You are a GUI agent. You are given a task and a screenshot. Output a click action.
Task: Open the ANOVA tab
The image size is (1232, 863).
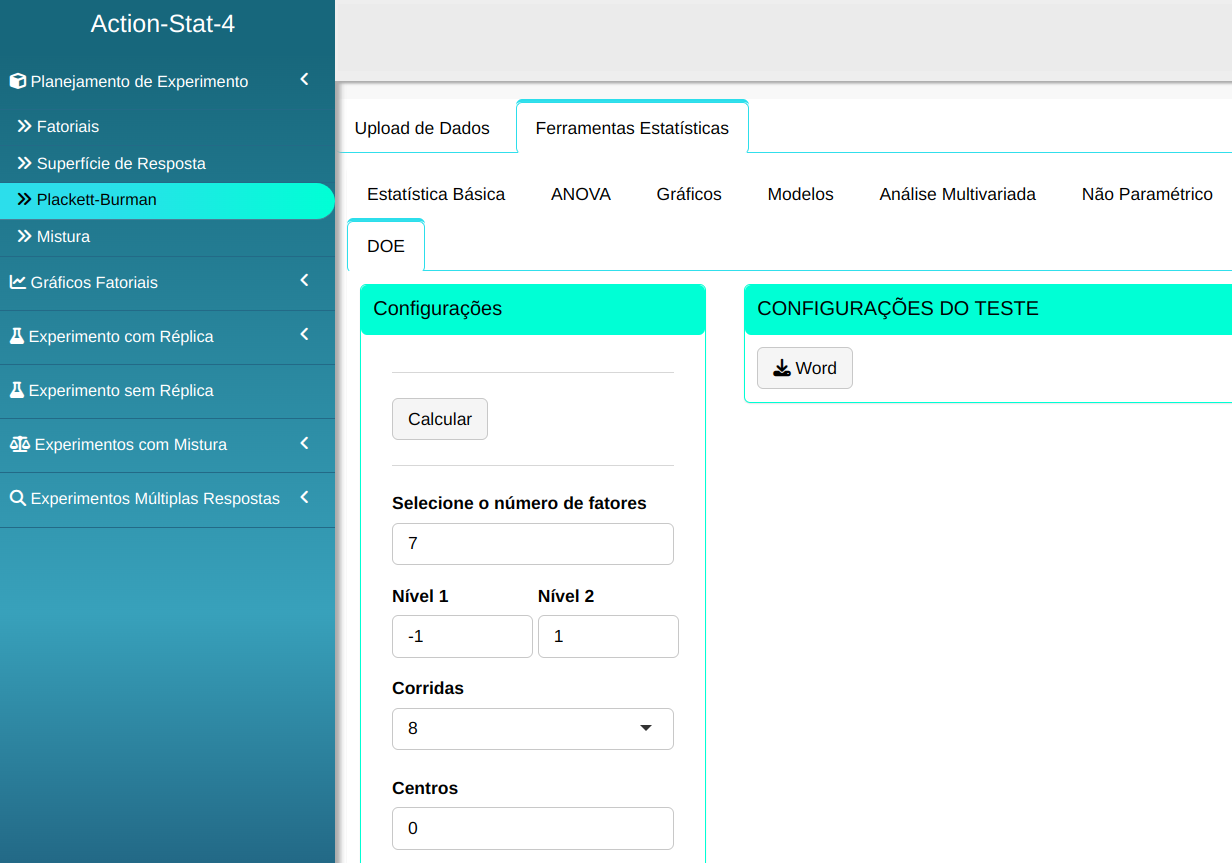(x=580, y=194)
